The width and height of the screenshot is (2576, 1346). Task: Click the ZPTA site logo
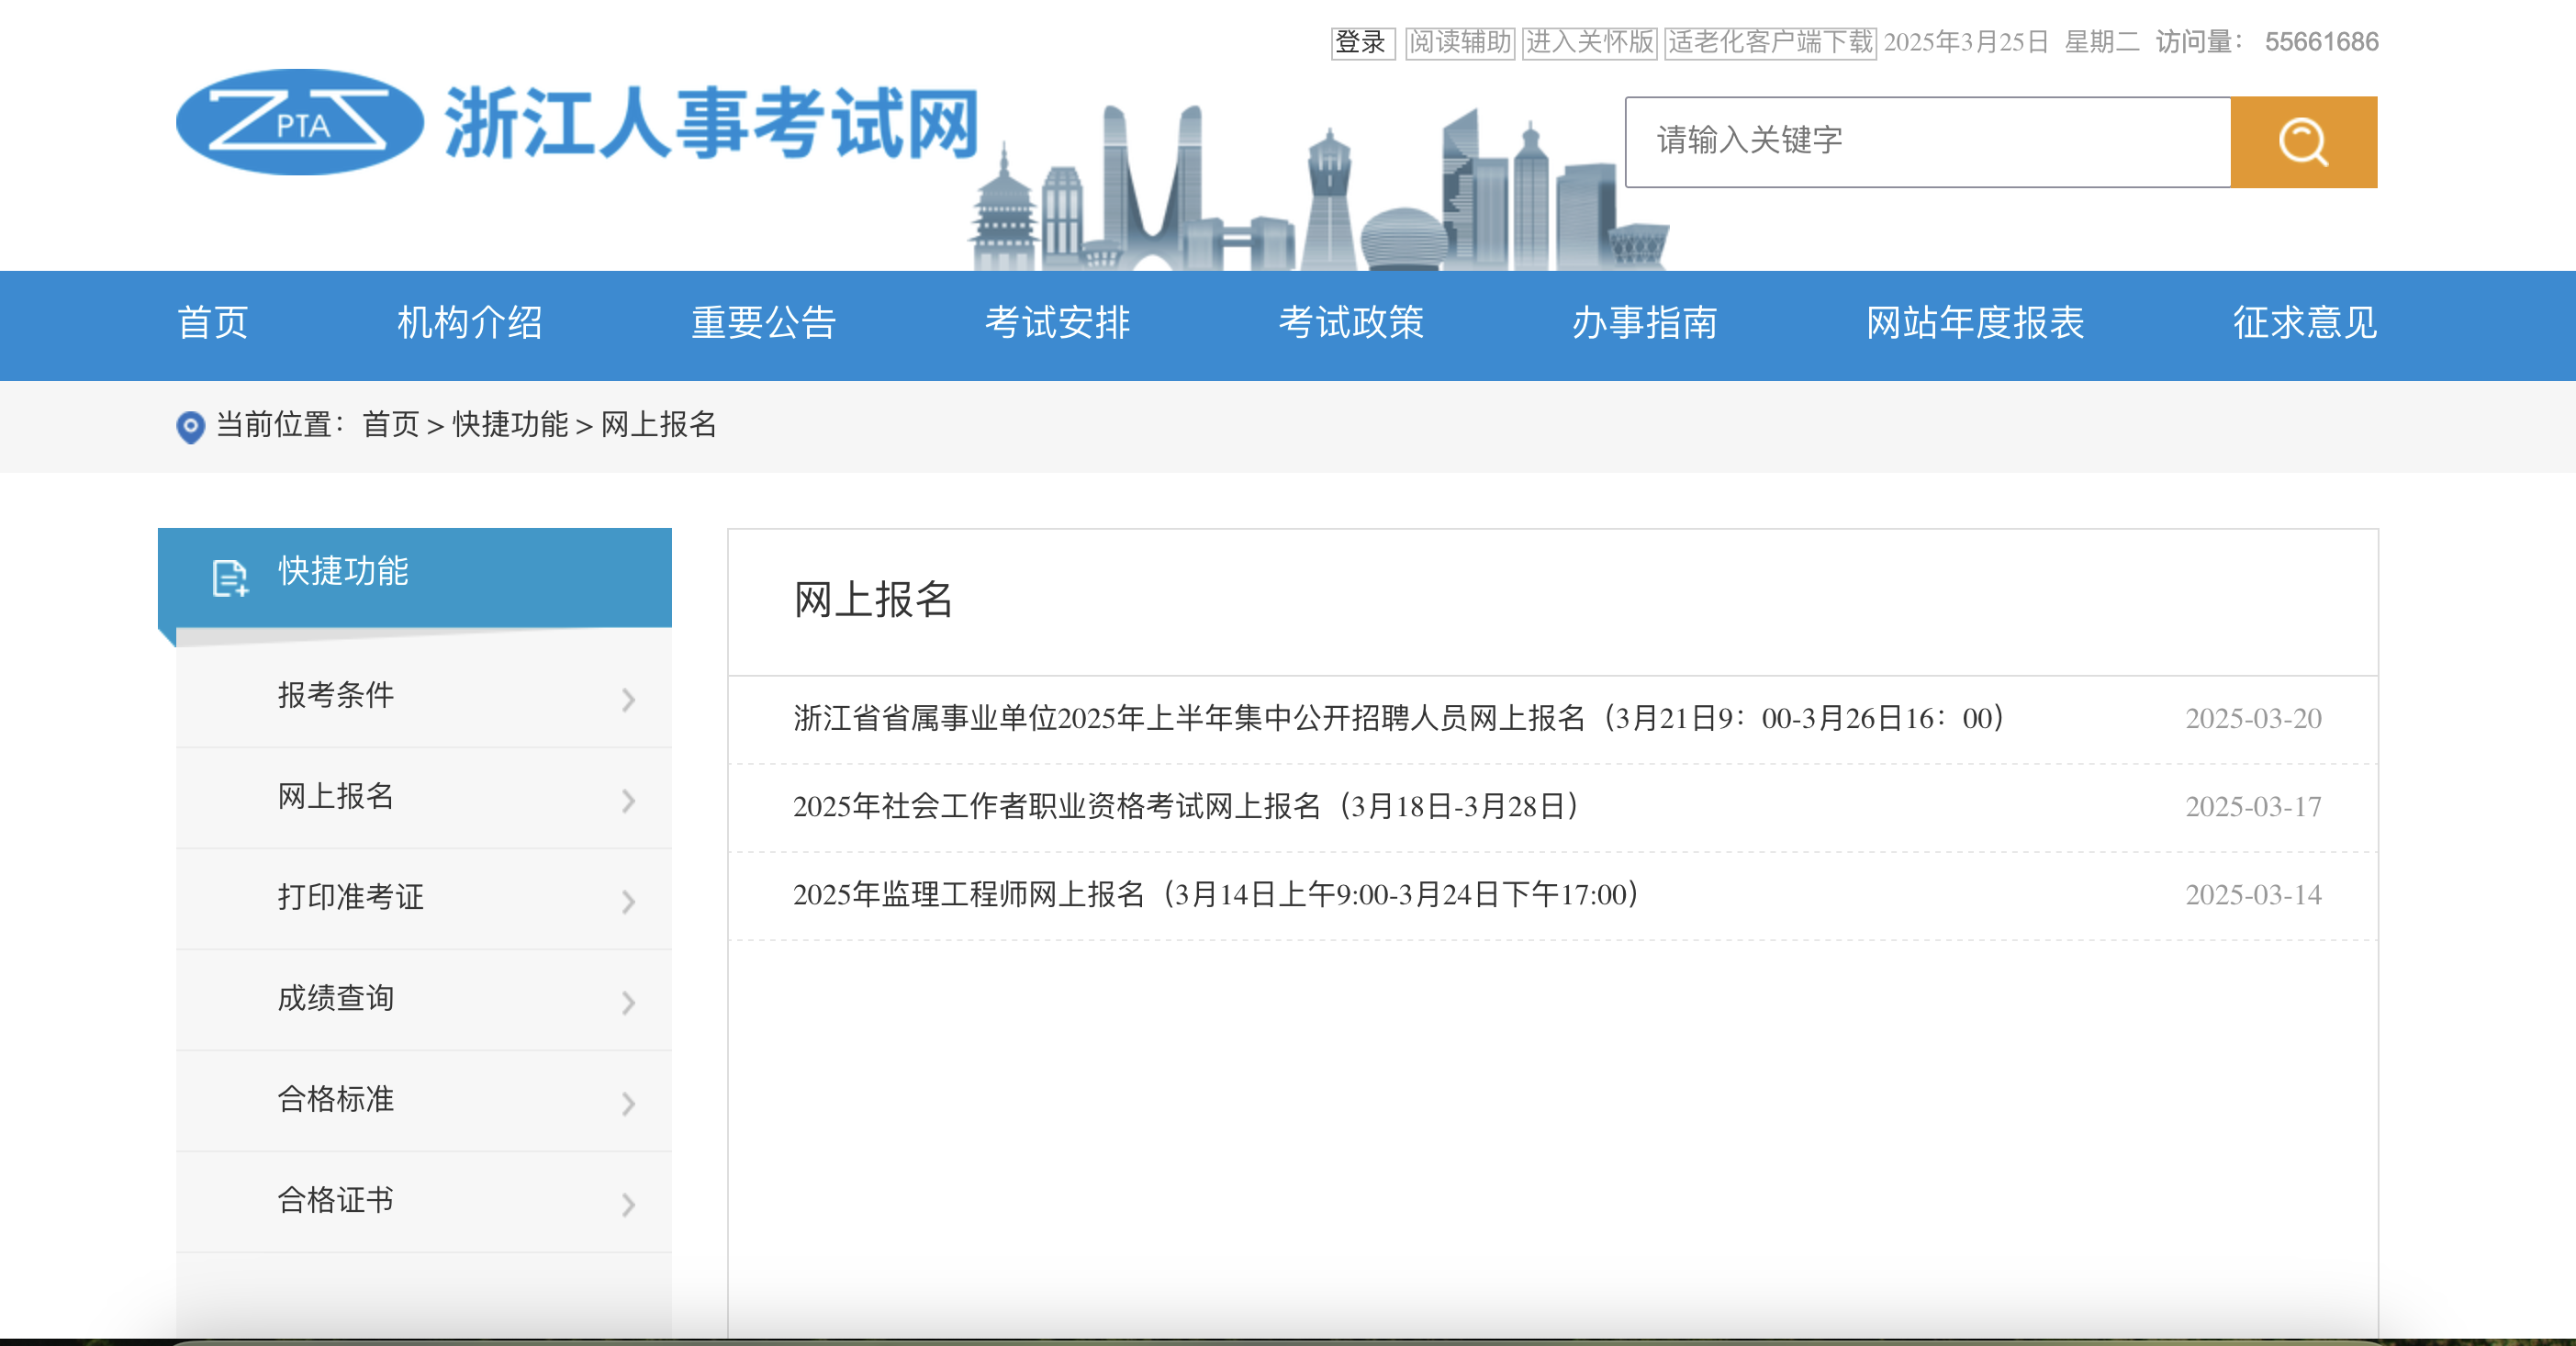[x=299, y=123]
